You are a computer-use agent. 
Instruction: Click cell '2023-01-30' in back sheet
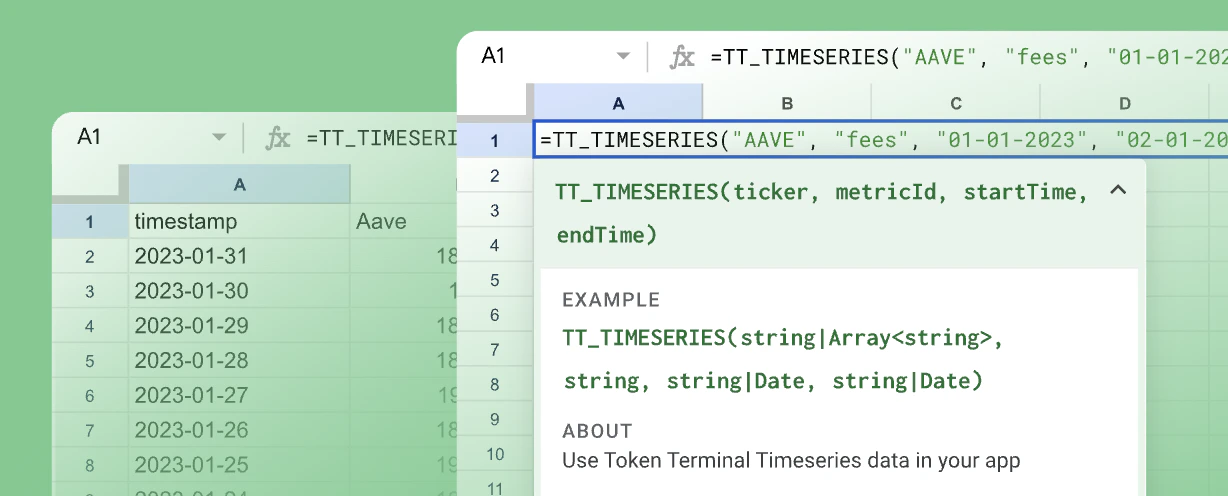(x=239, y=291)
